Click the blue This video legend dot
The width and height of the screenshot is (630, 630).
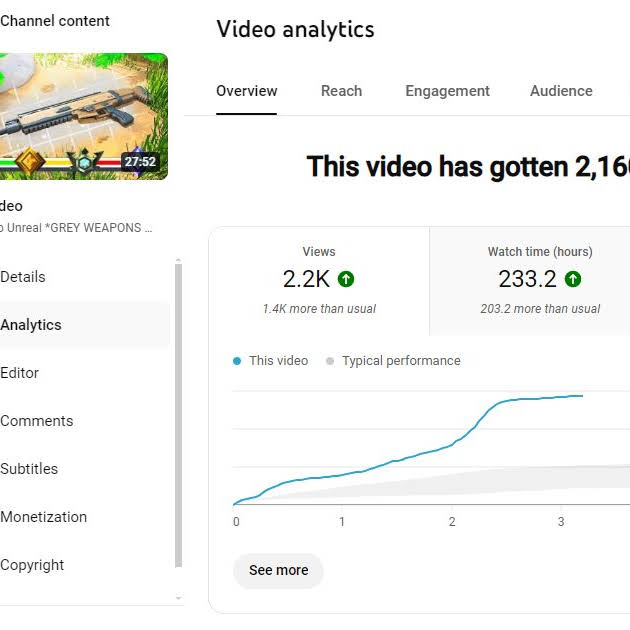tap(237, 361)
